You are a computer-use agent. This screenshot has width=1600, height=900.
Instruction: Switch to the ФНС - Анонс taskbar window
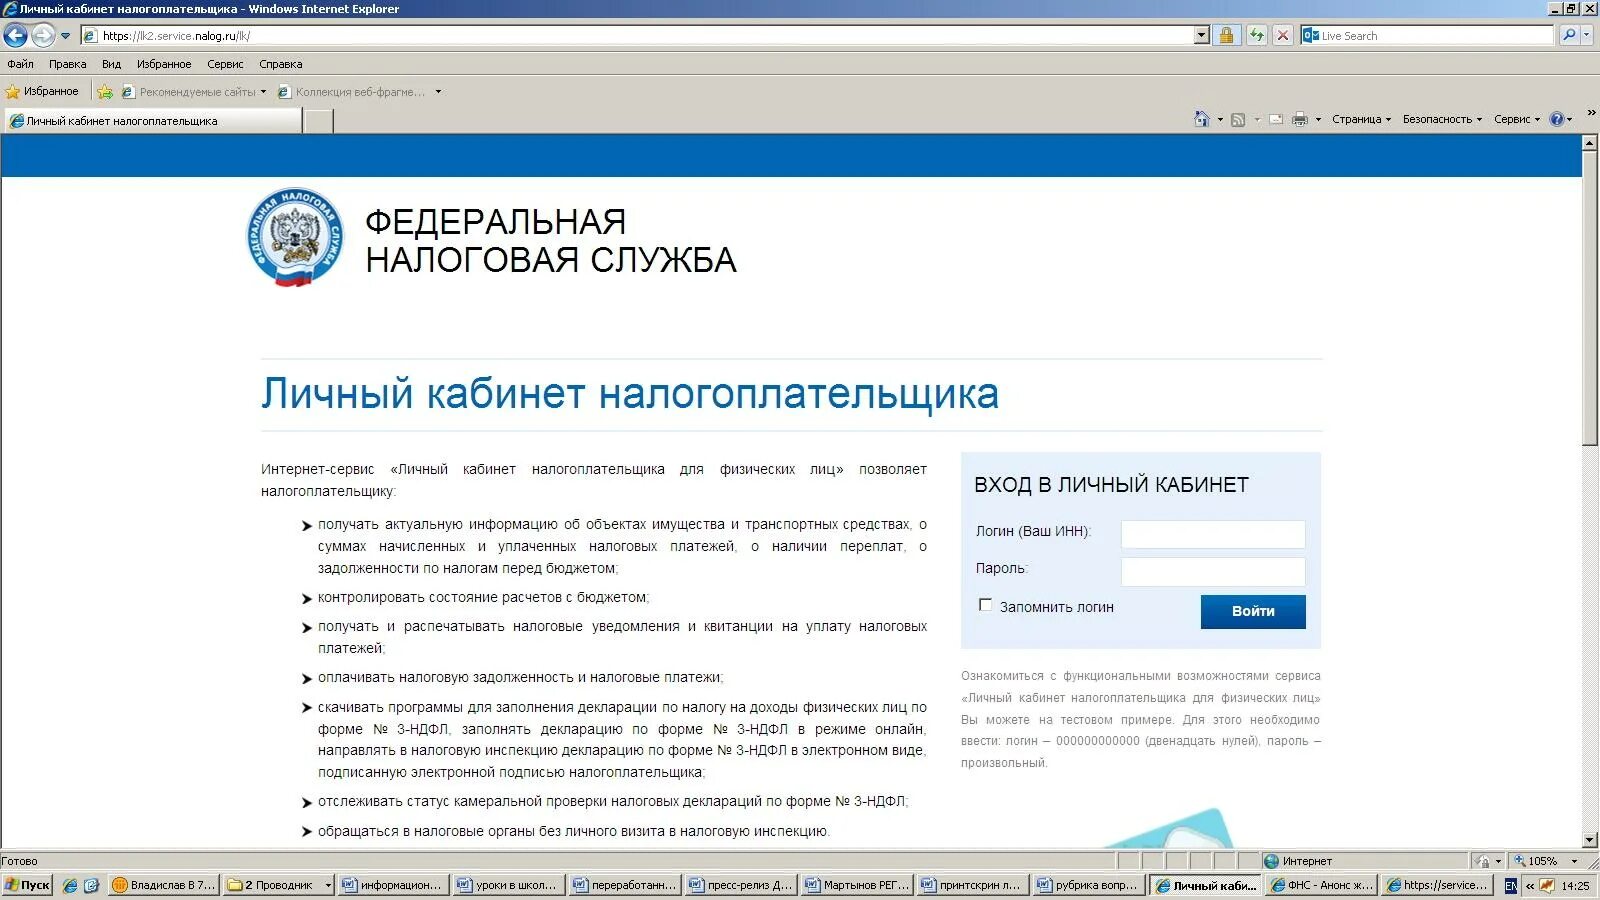coord(1320,885)
